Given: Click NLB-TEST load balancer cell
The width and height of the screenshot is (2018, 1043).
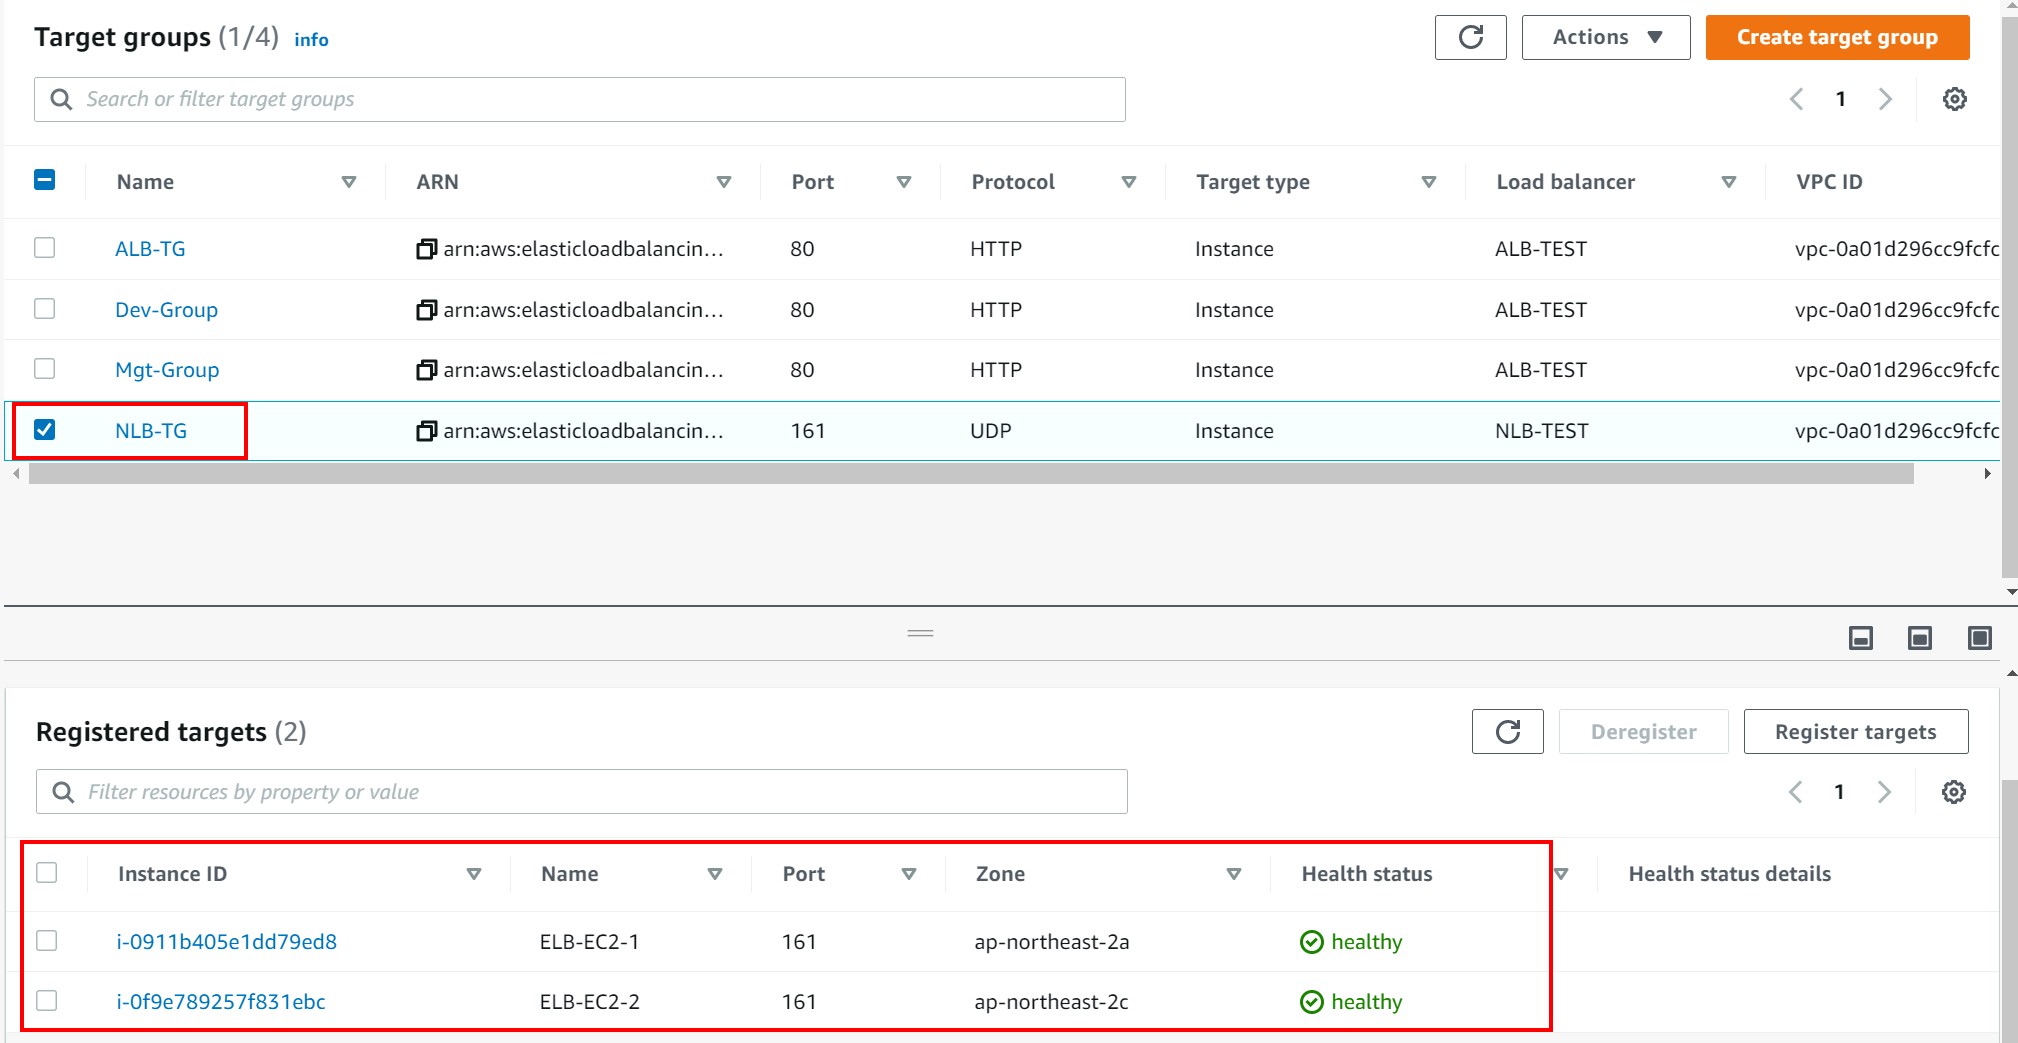Looking at the screenshot, I should pos(1541,431).
